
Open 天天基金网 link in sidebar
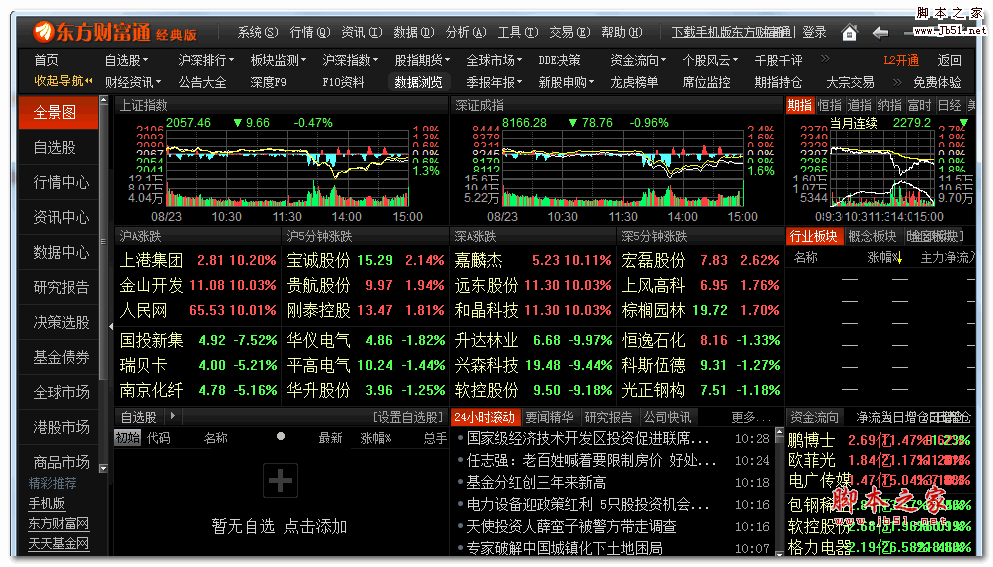click(59, 544)
